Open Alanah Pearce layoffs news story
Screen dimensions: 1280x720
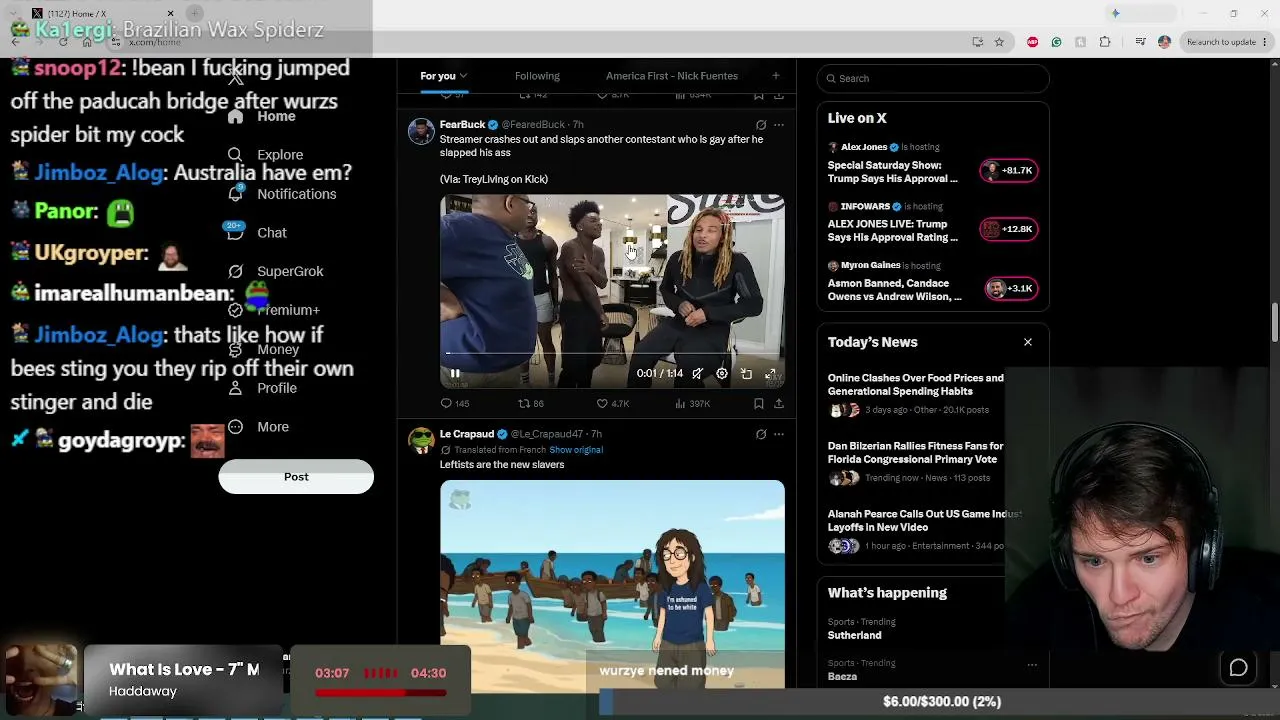[916, 530]
